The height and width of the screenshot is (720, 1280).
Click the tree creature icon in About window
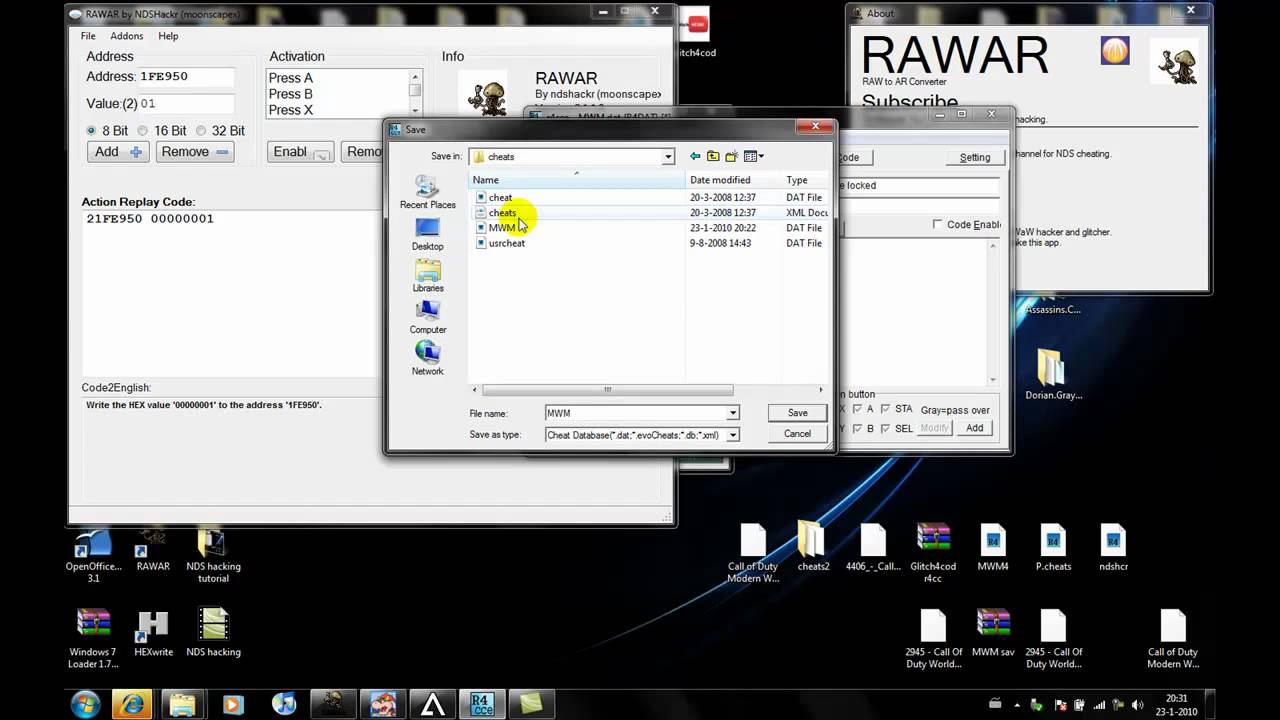pos(1174,62)
